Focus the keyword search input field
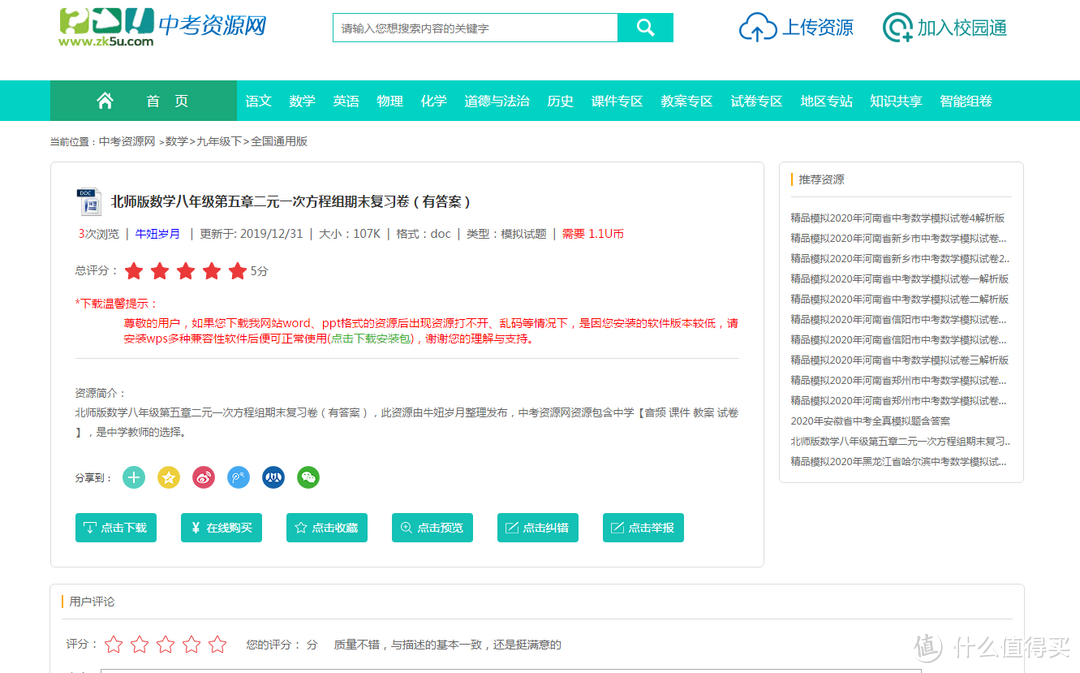The image size is (1080, 673). [475, 28]
